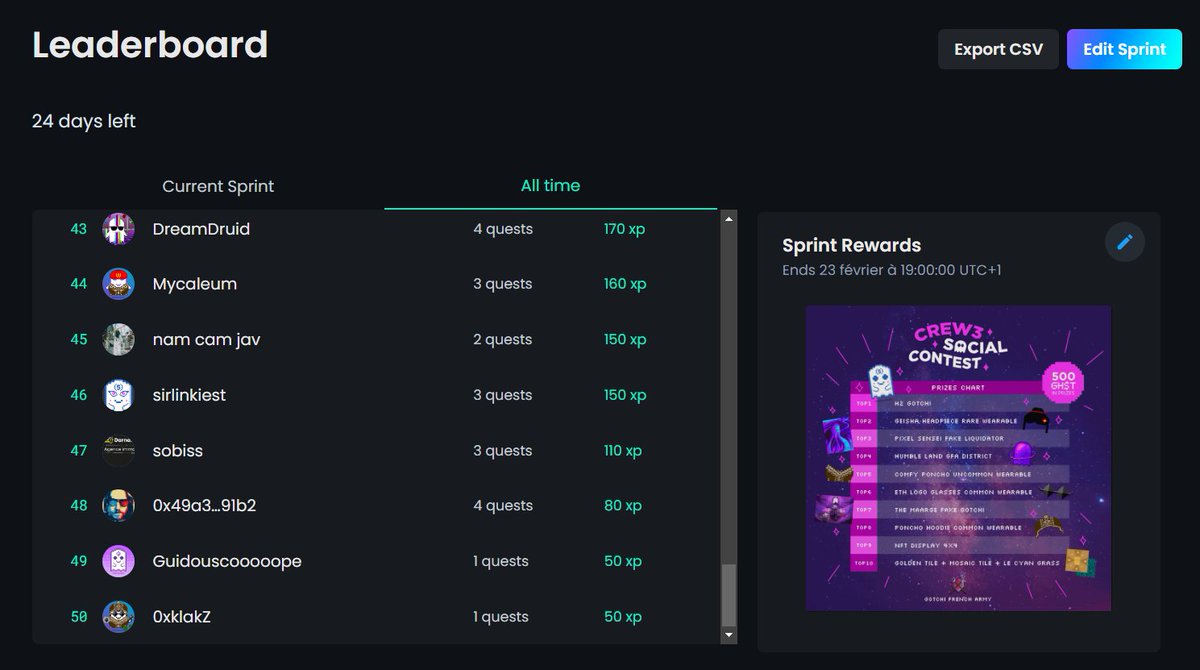This screenshot has height=670, width=1200.
Task: Open Mycaleum's avatar
Action: [x=119, y=284]
